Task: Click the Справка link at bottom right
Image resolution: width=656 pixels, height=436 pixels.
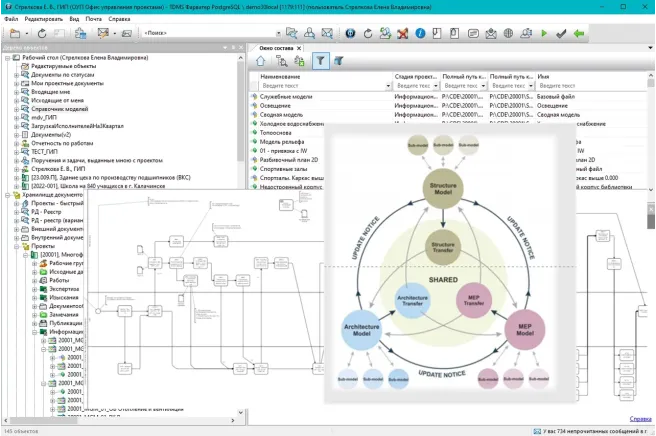Action: 640,418
